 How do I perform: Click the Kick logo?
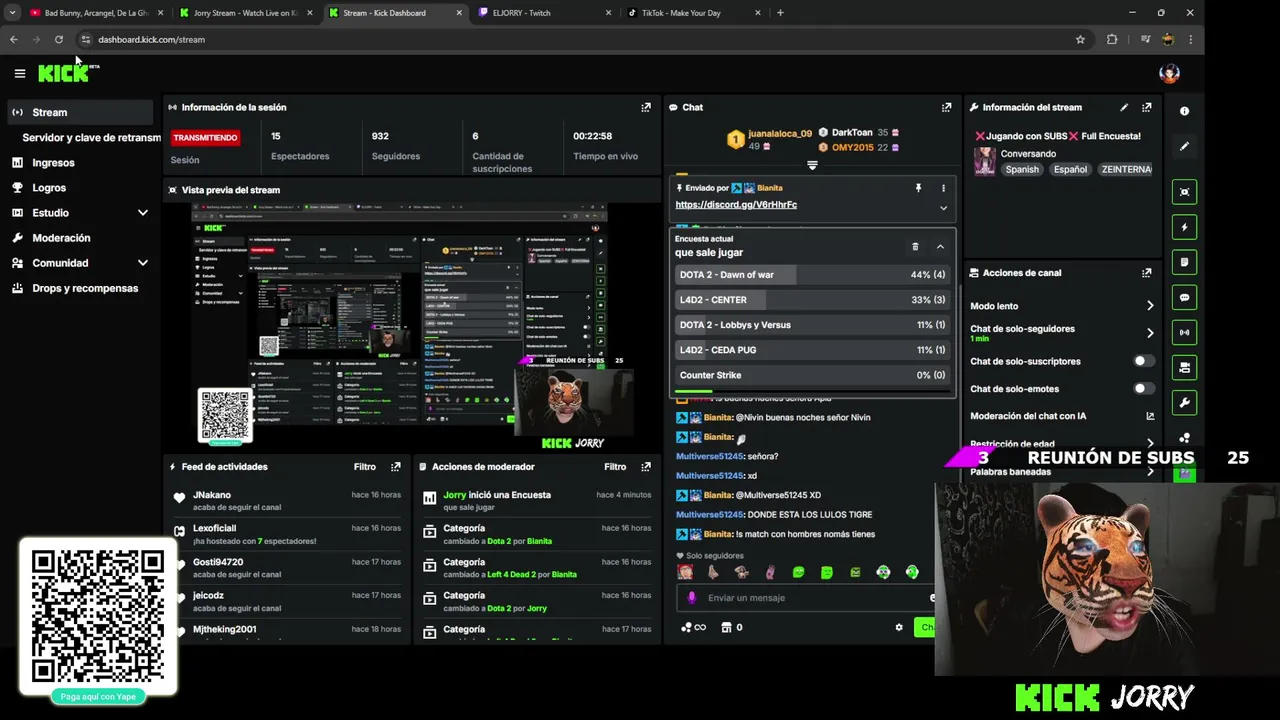66,73
